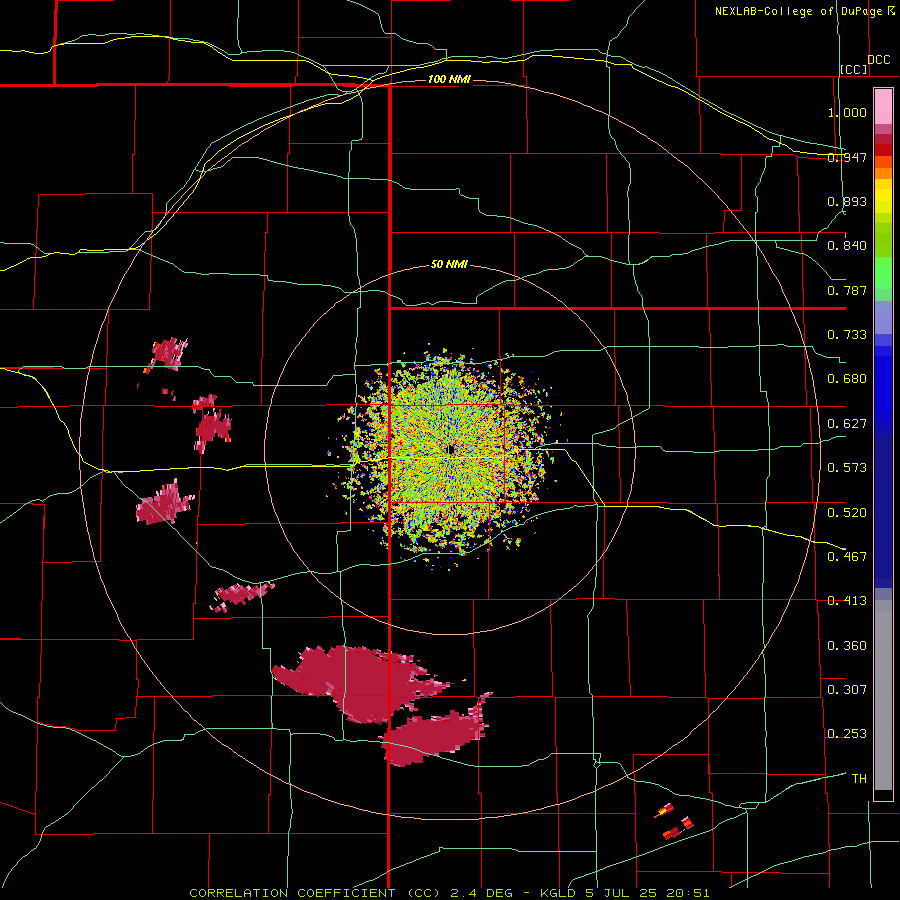900x900 pixels.
Task: Select the 0.840 scale label
Action: pos(847,246)
